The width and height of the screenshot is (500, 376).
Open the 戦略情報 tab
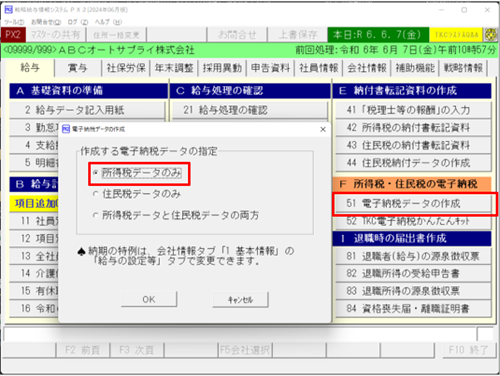[463, 68]
